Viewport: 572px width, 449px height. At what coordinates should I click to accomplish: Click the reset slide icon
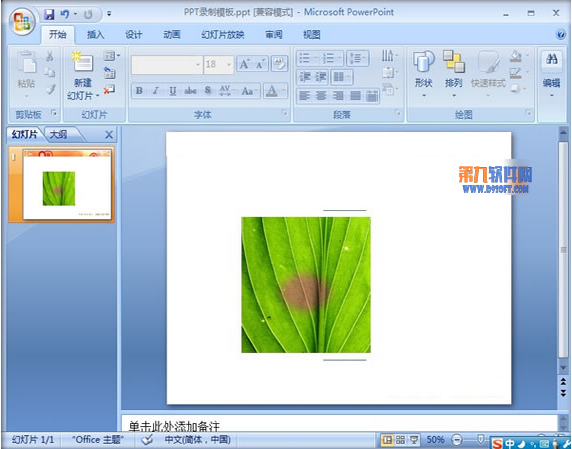pyautogui.click(x=109, y=73)
